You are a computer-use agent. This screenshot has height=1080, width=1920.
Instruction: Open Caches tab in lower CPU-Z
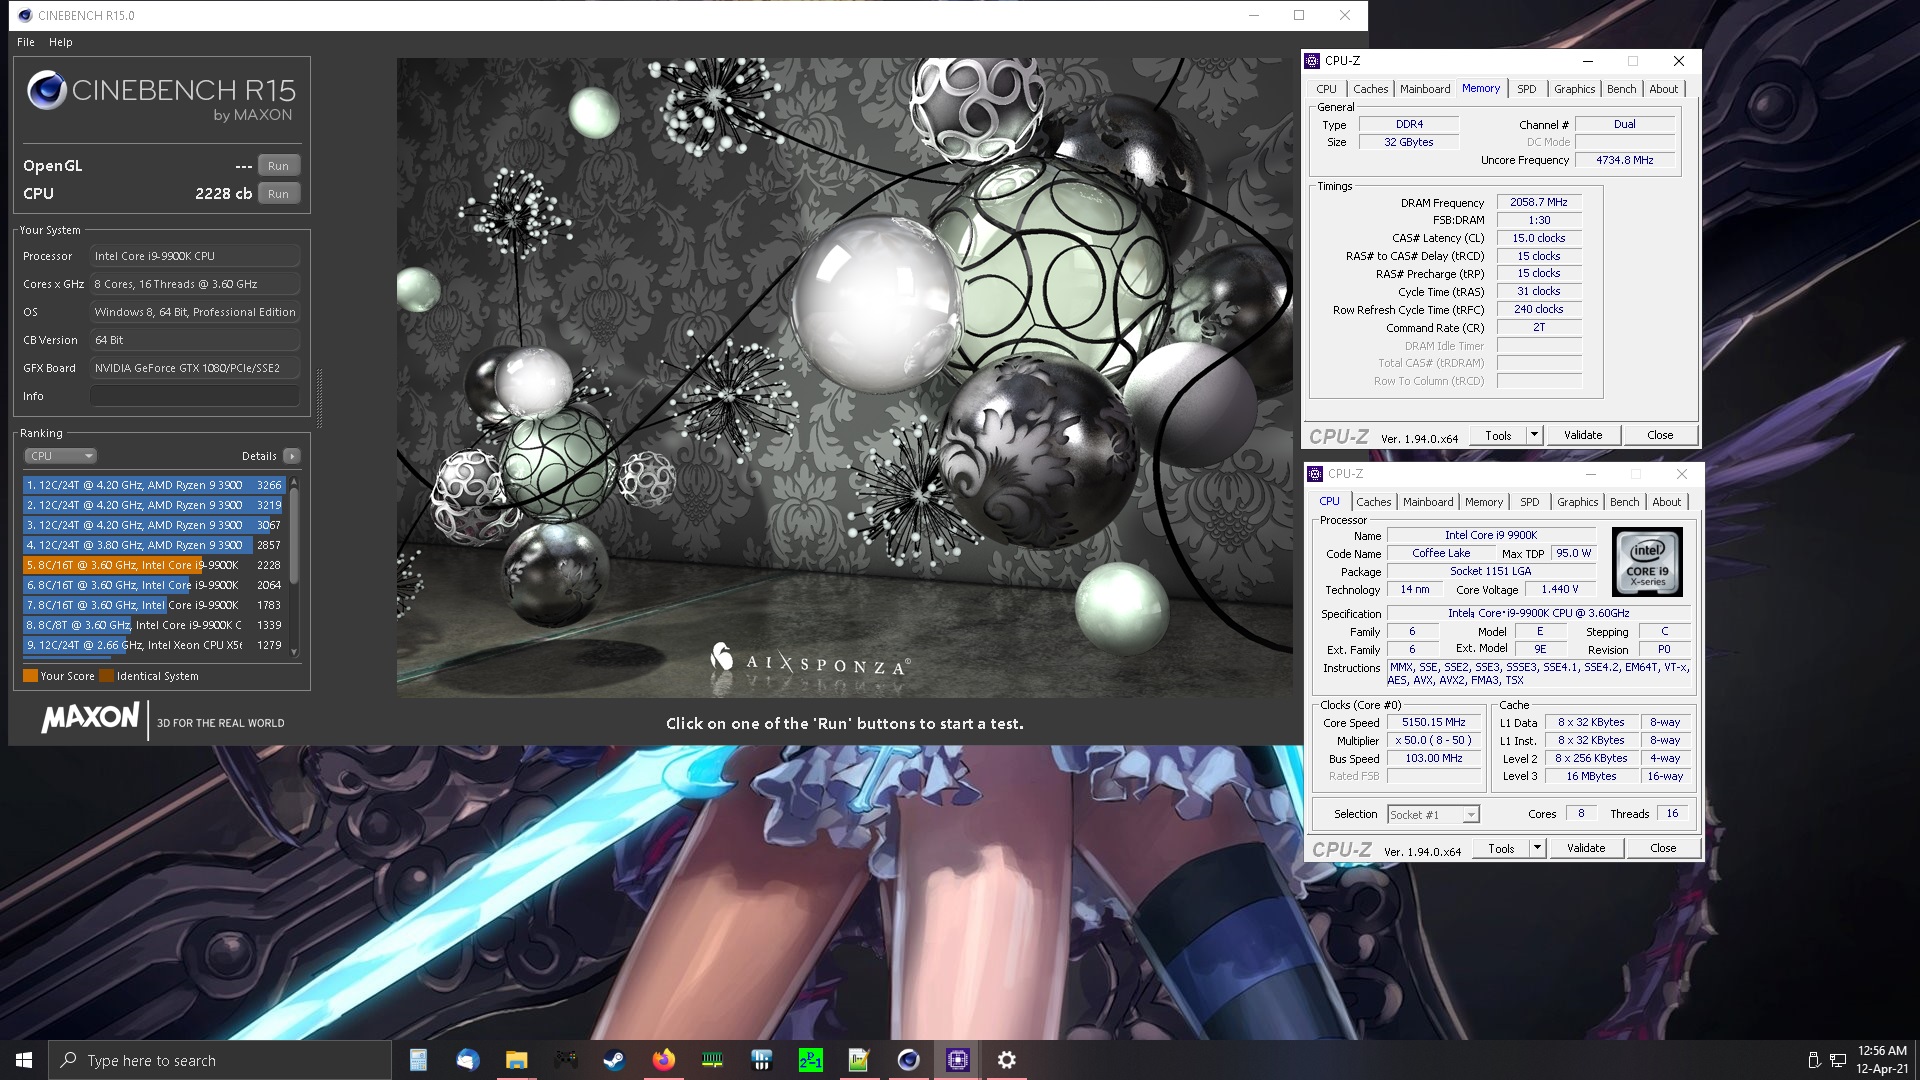[1373, 502]
